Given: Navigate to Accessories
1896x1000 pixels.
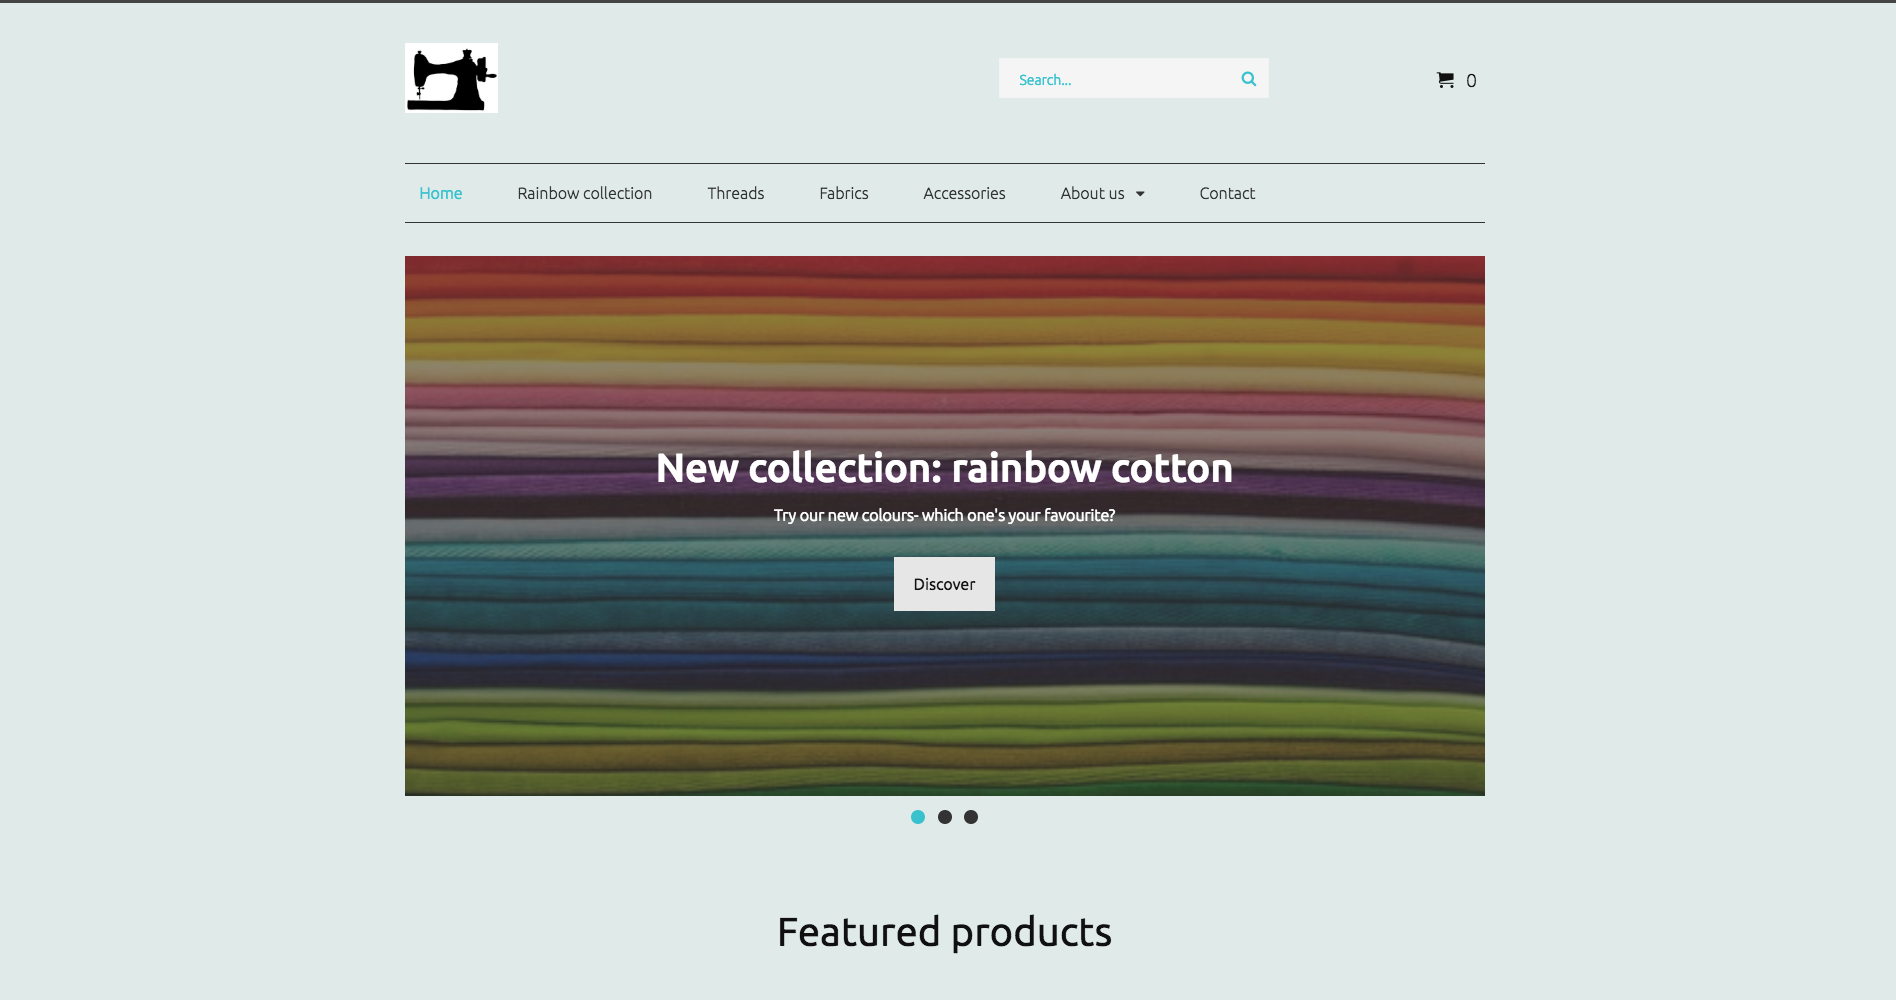Looking at the screenshot, I should [x=964, y=193].
